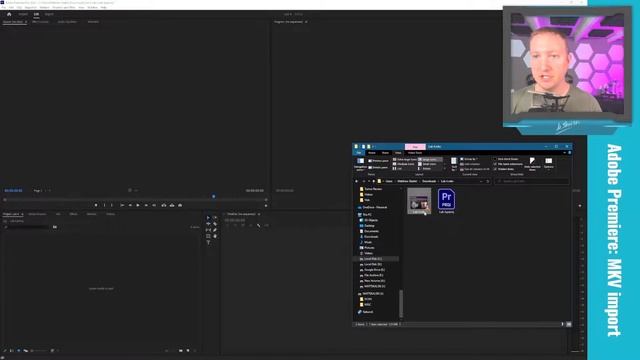The width and height of the screenshot is (640, 360).
Task: Open the Effect Controls tab
Action: point(40,22)
